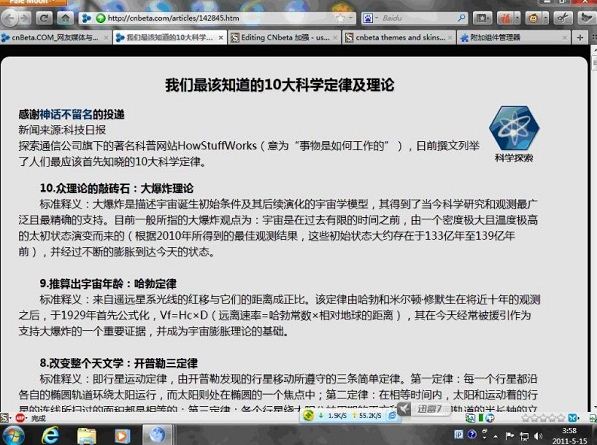Screen dimensions: 597x445
Task: Select the 我们最该知道的10大科学 tab
Action: click(x=169, y=37)
